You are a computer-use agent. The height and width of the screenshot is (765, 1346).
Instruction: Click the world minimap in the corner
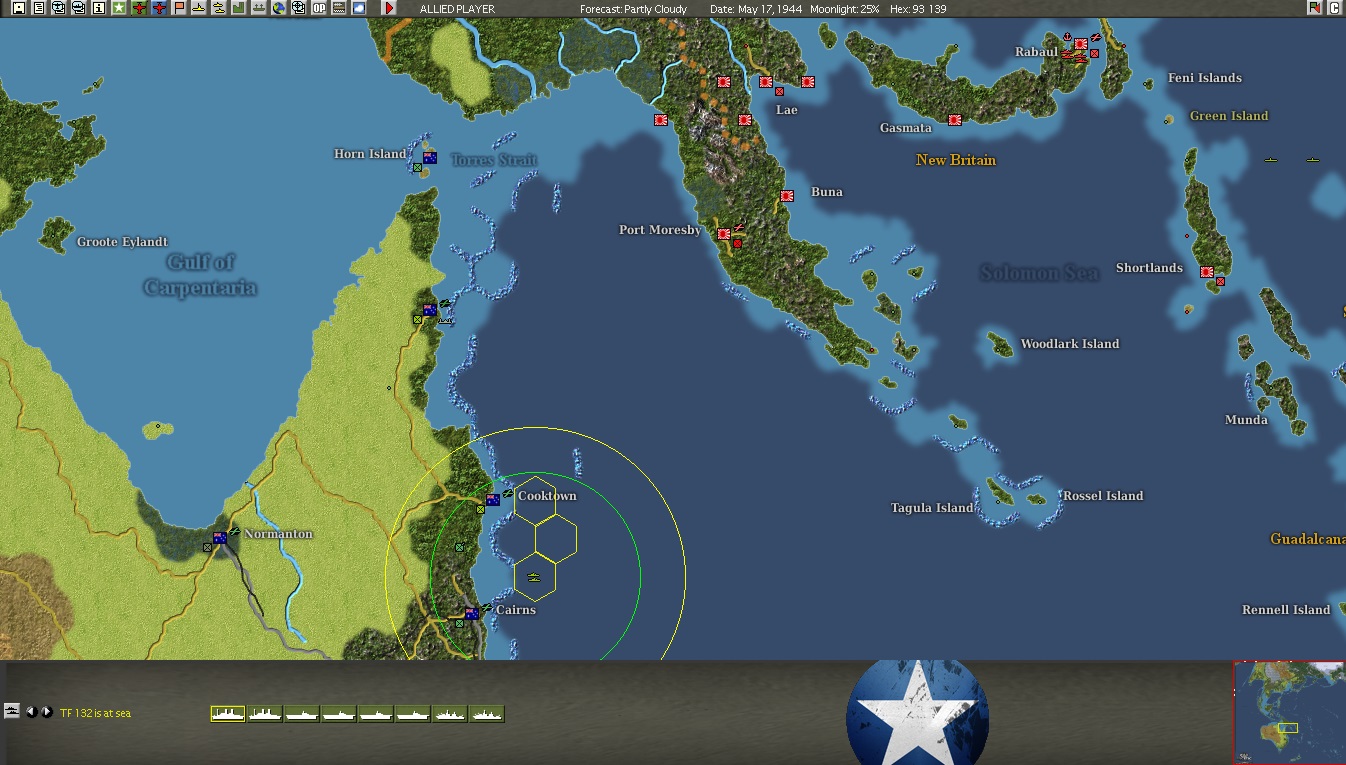click(1289, 712)
